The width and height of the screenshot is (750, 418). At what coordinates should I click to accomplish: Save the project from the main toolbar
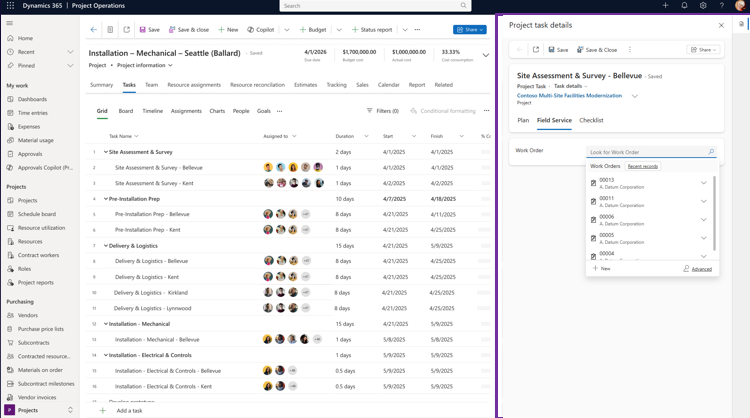150,30
